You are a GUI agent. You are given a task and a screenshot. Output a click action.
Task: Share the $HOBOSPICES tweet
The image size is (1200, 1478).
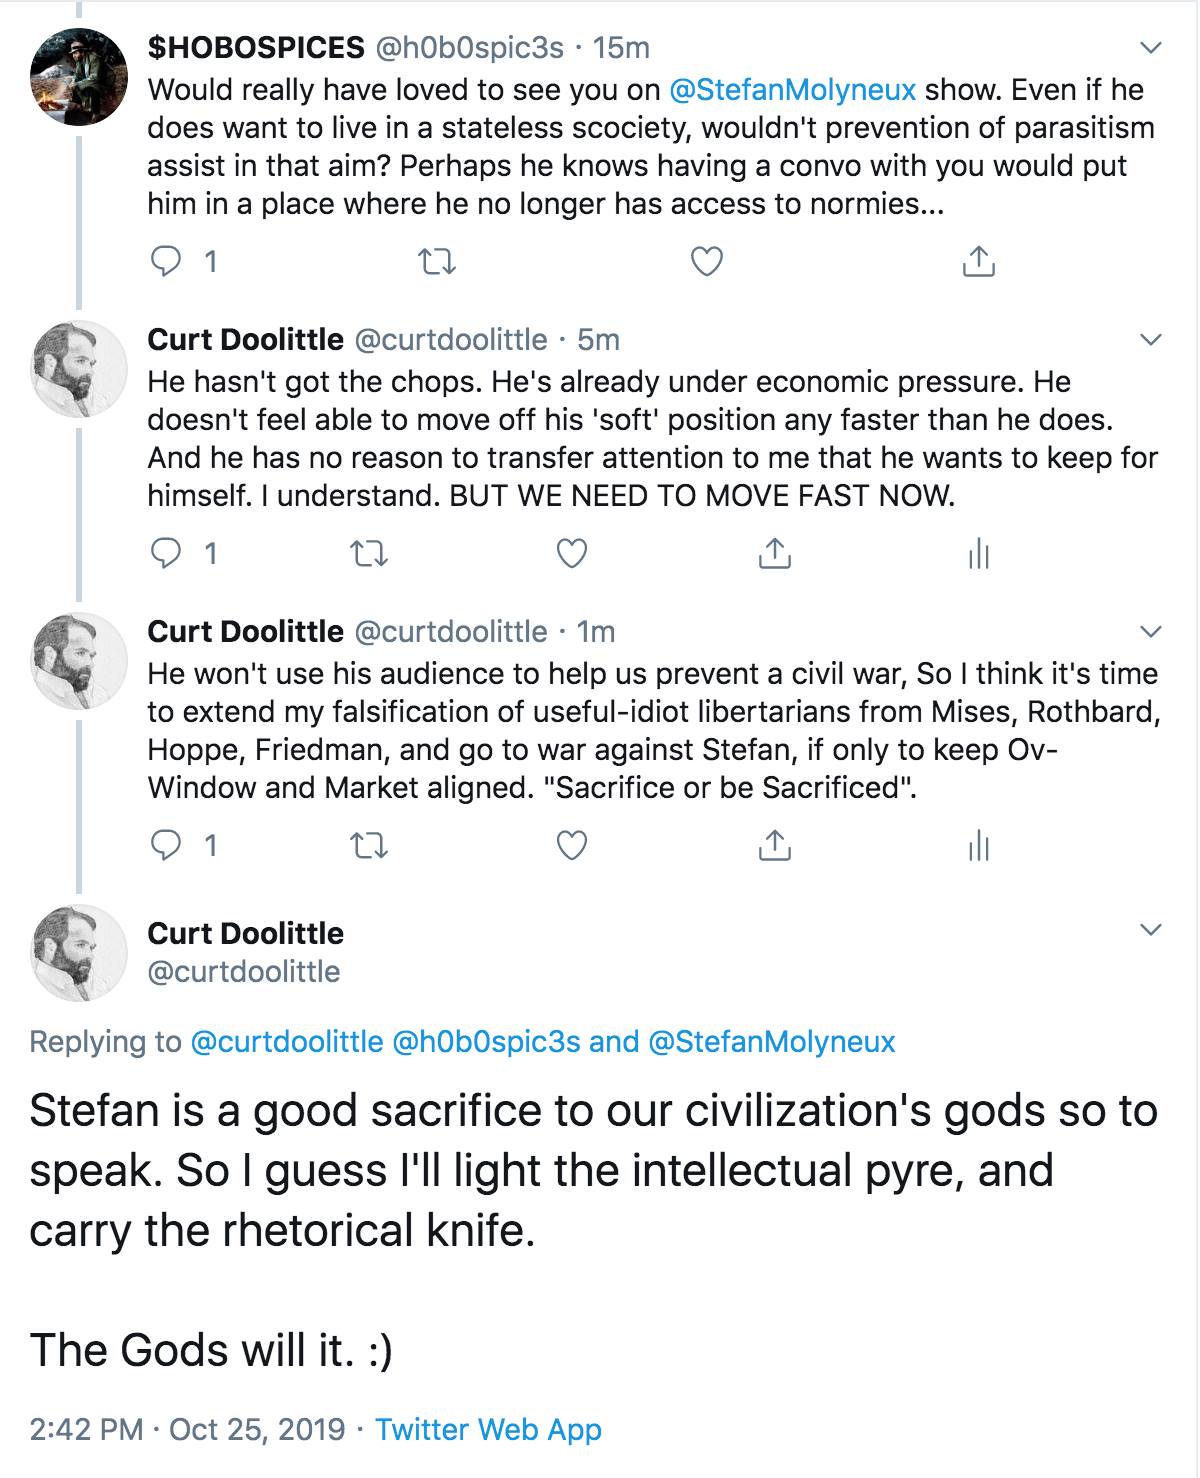[978, 262]
